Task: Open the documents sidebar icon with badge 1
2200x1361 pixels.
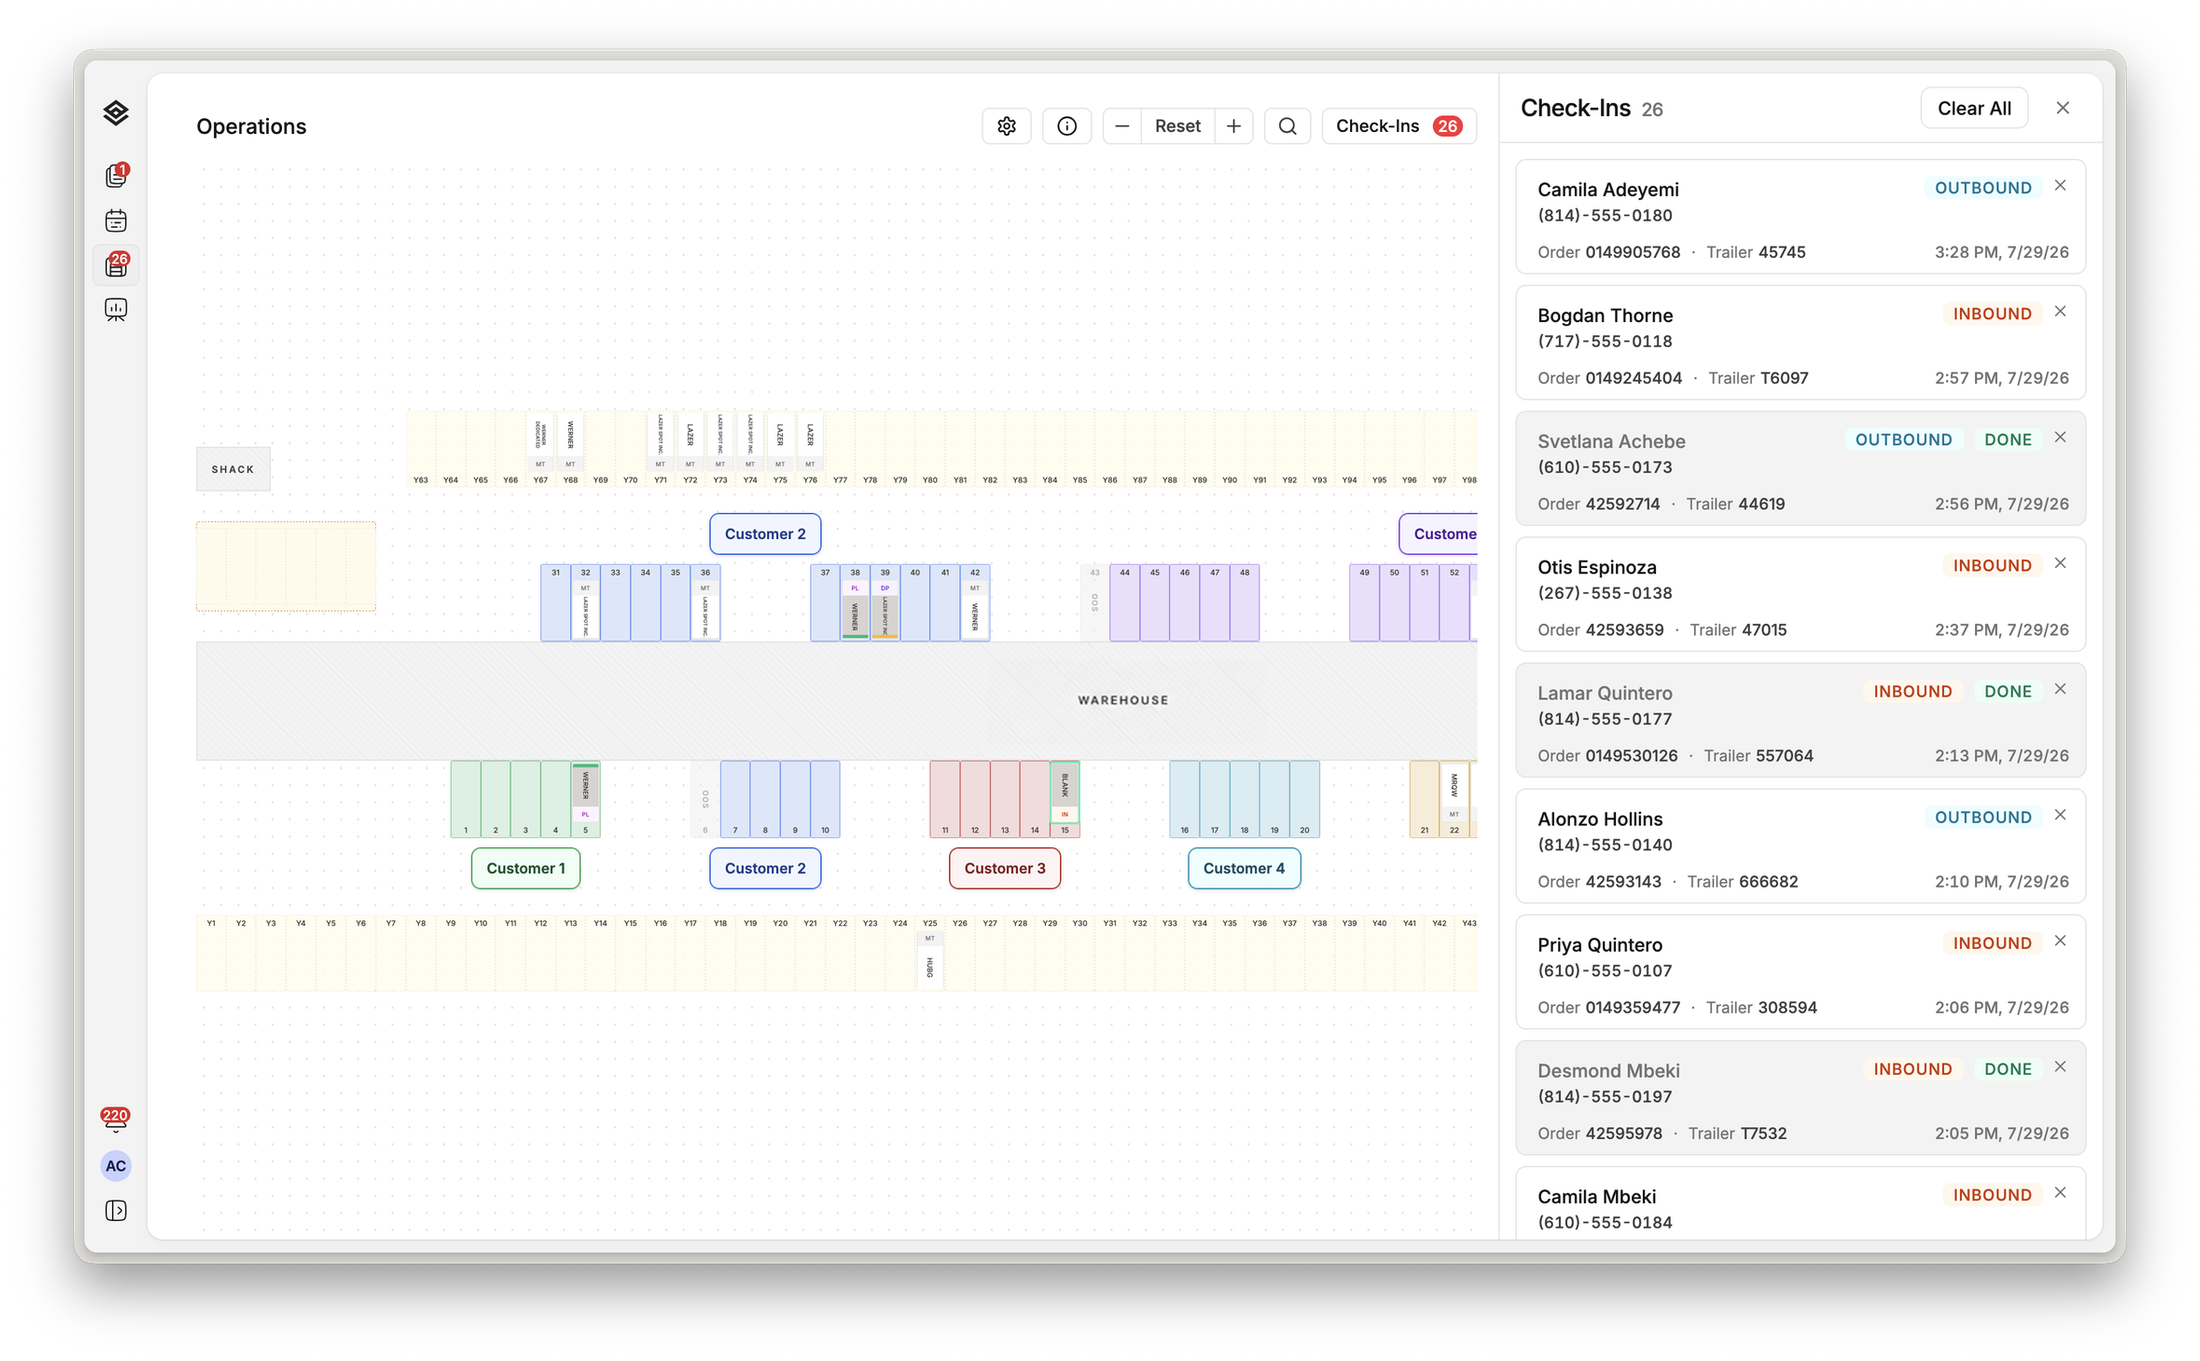Action: coord(116,176)
